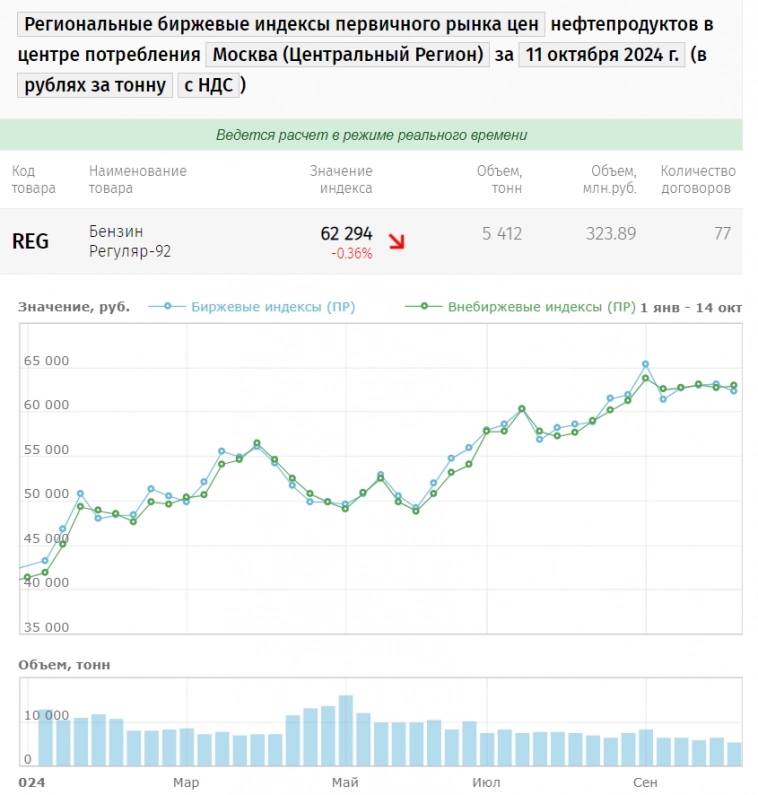Click the Сен label on the timeline axis
The height and width of the screenshot is (795, 758).
[645, 780]
